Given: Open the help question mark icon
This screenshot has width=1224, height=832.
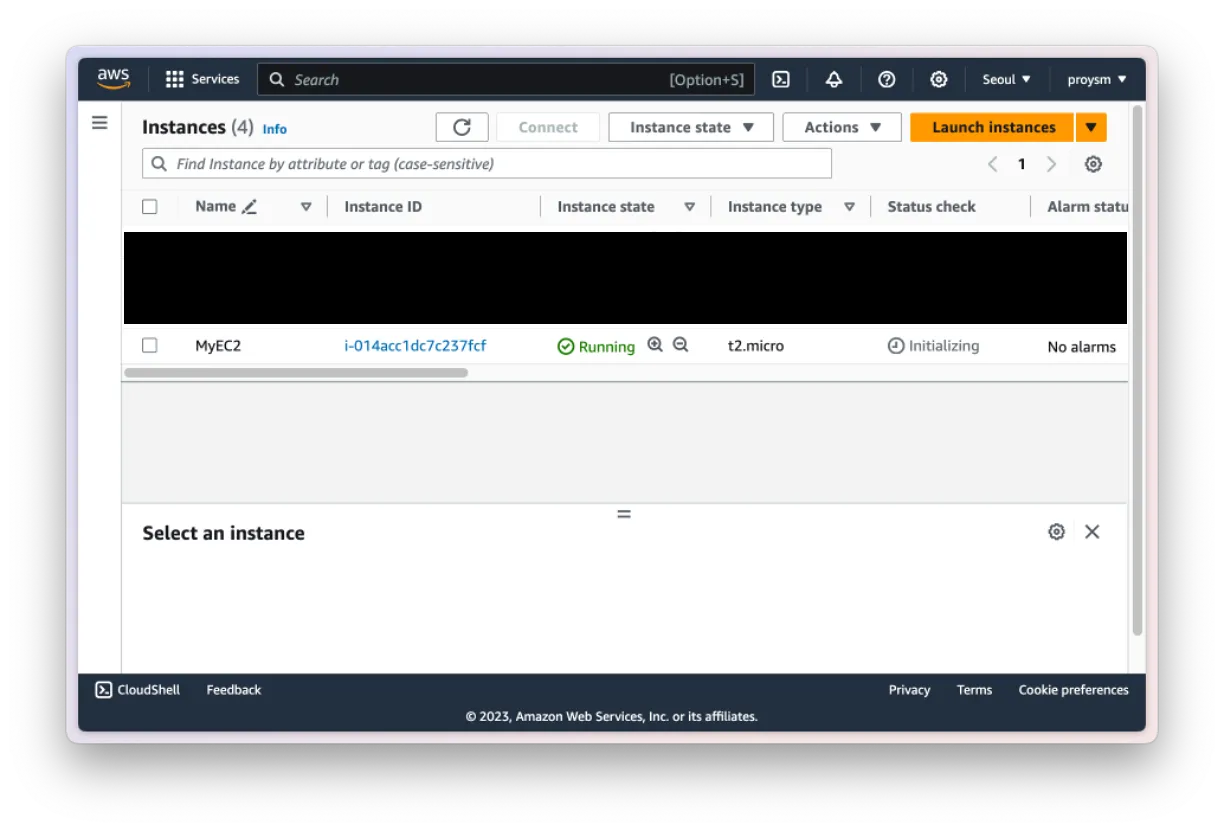Looking at the screenshot, I should [886, 80].
